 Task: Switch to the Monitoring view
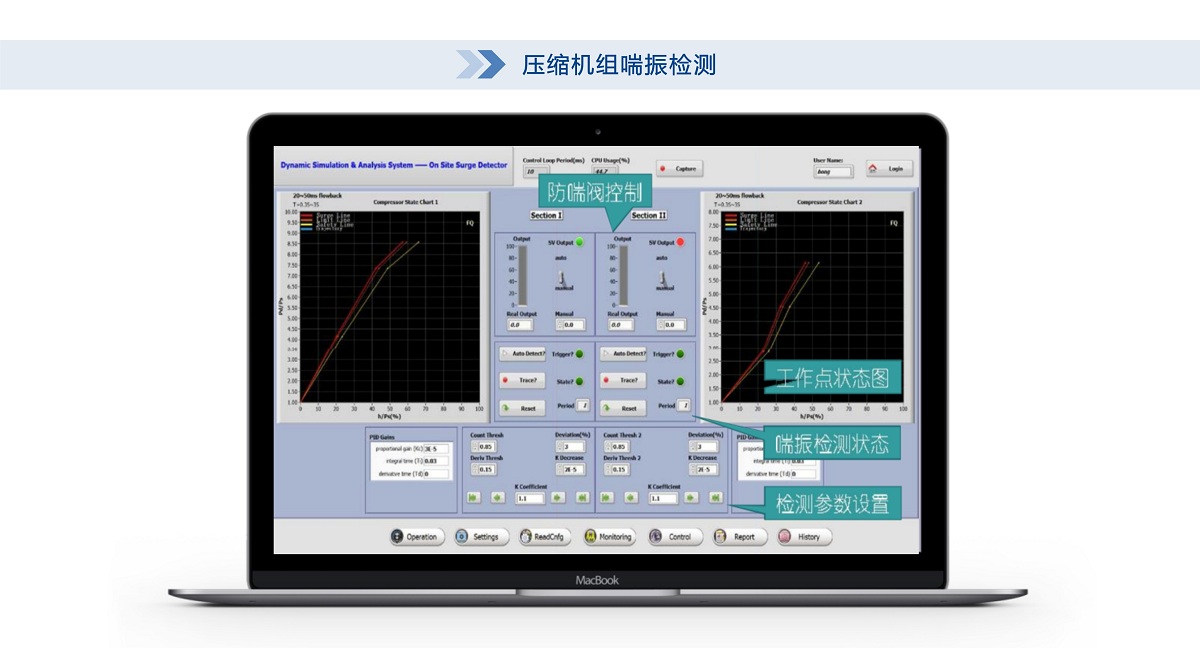click(x=609, y=537)
